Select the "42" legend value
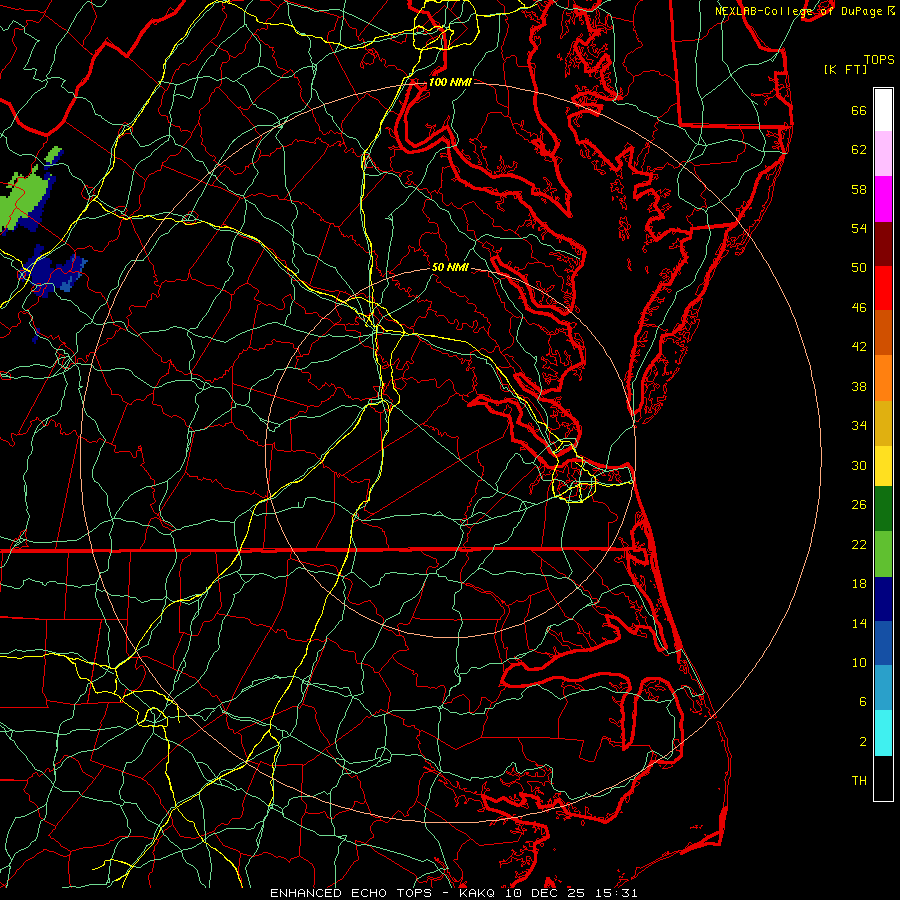900x900 pixels. 859,347
